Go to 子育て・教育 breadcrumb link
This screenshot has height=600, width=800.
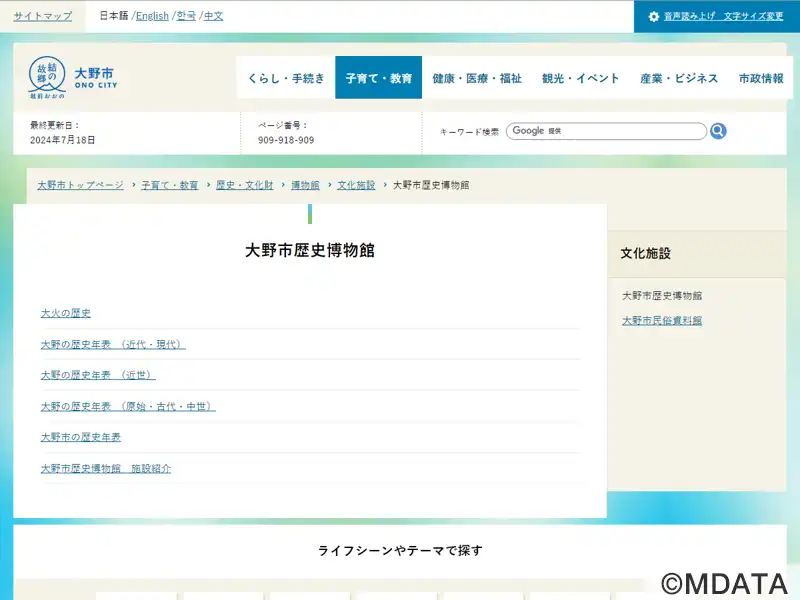point(170,185)
